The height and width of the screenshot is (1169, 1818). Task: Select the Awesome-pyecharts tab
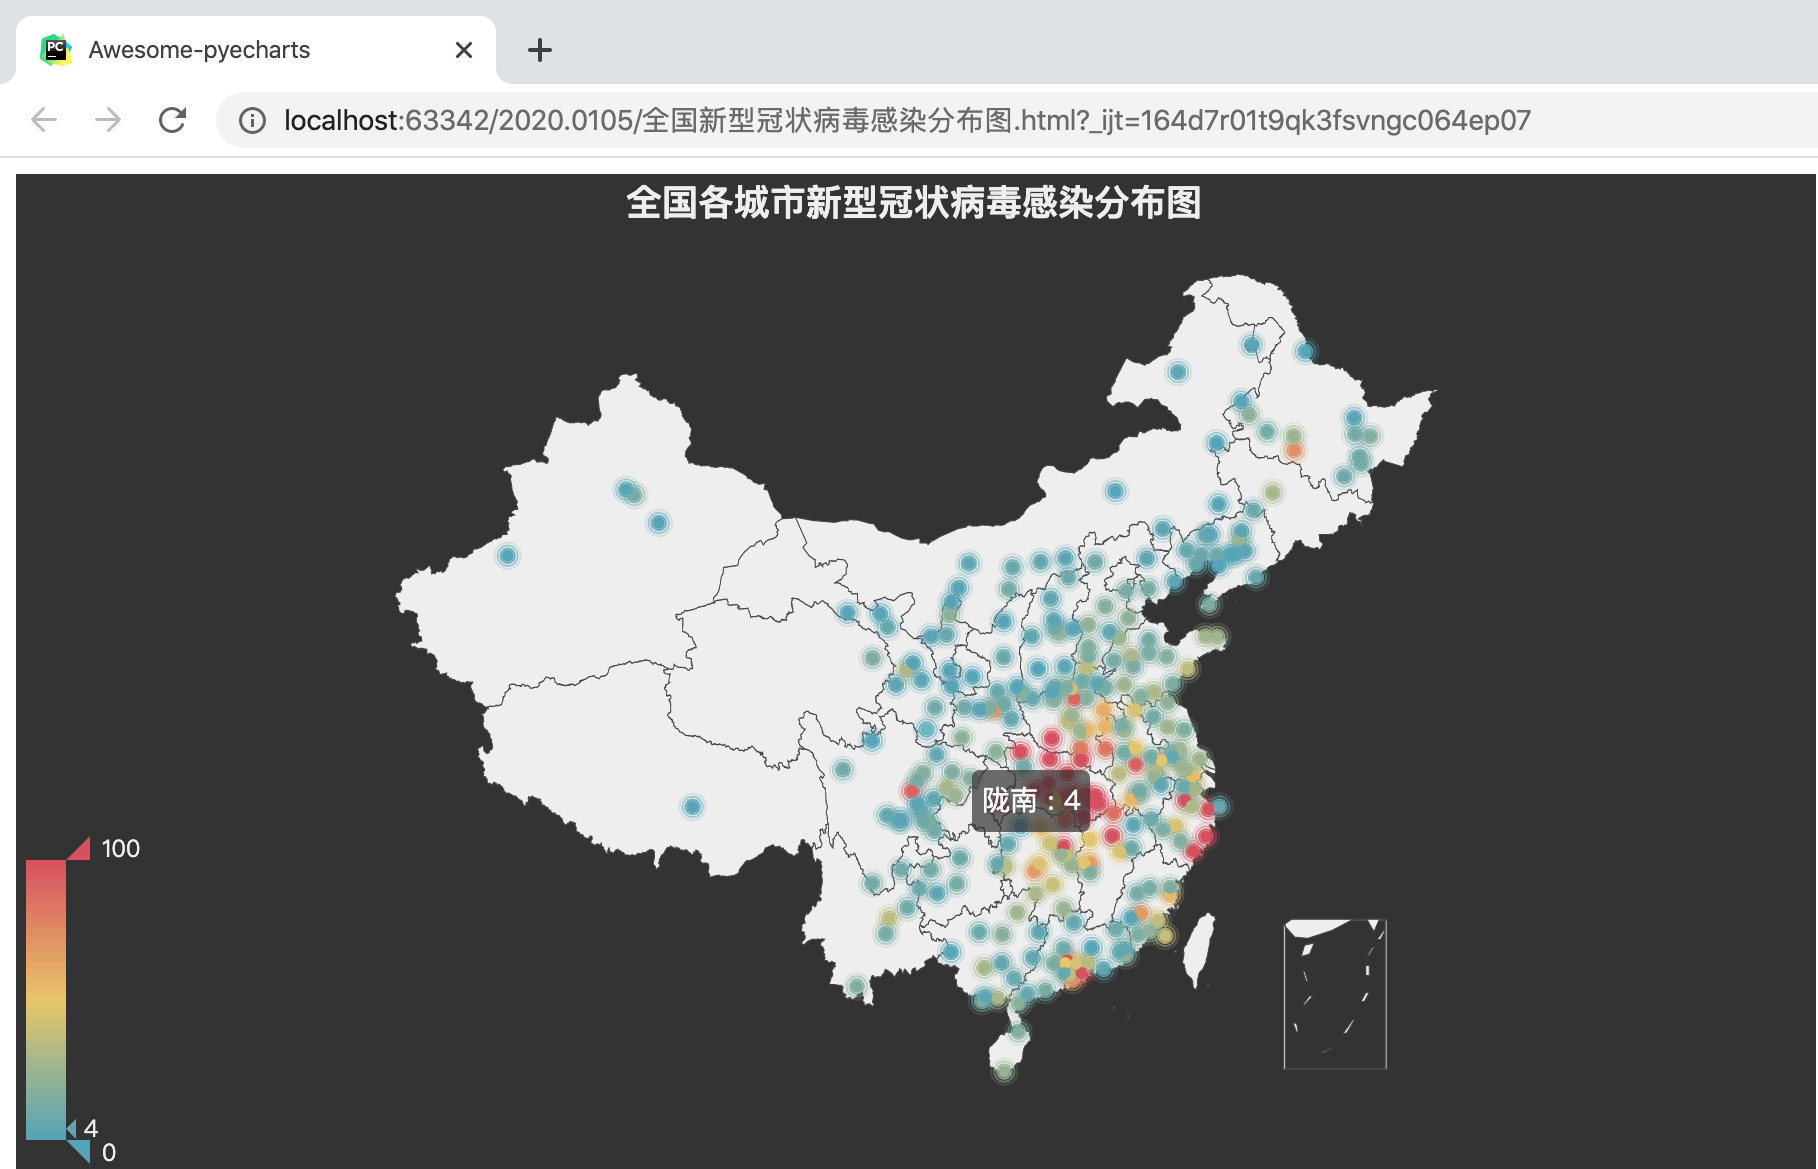tap(256, 50)
